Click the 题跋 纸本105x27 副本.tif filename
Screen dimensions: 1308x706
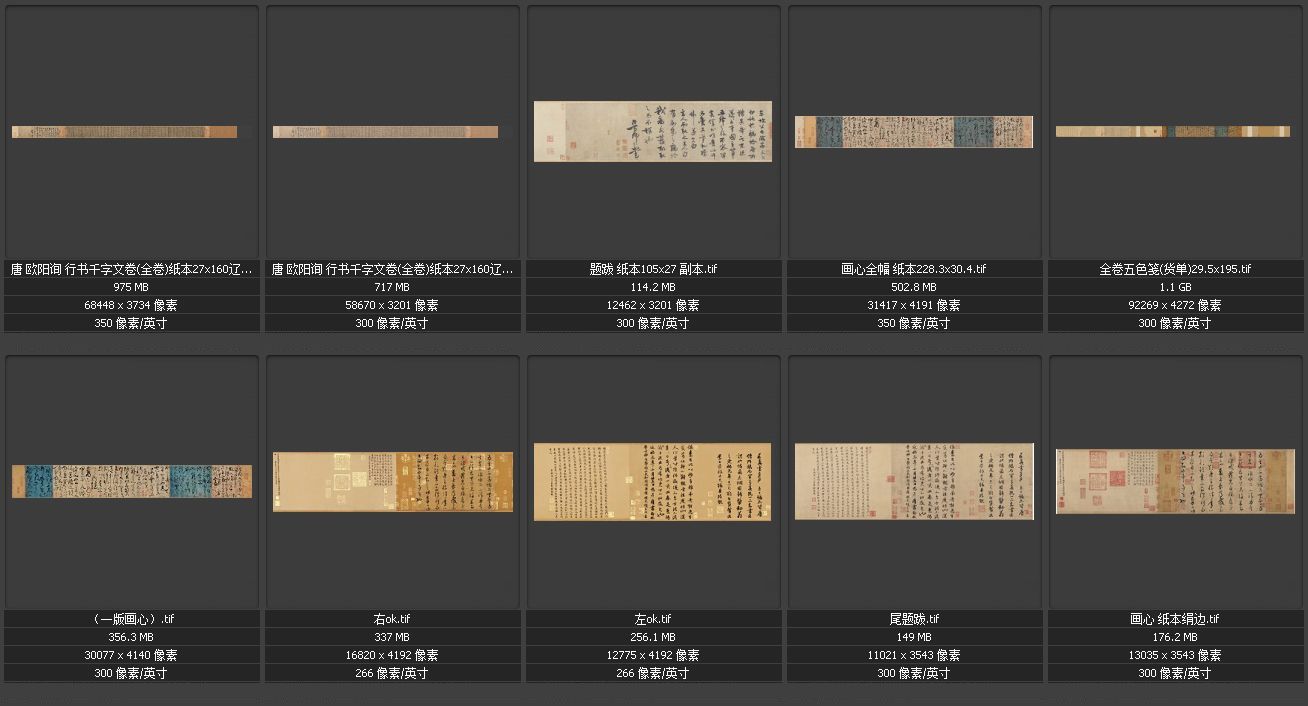coord(653,269)
